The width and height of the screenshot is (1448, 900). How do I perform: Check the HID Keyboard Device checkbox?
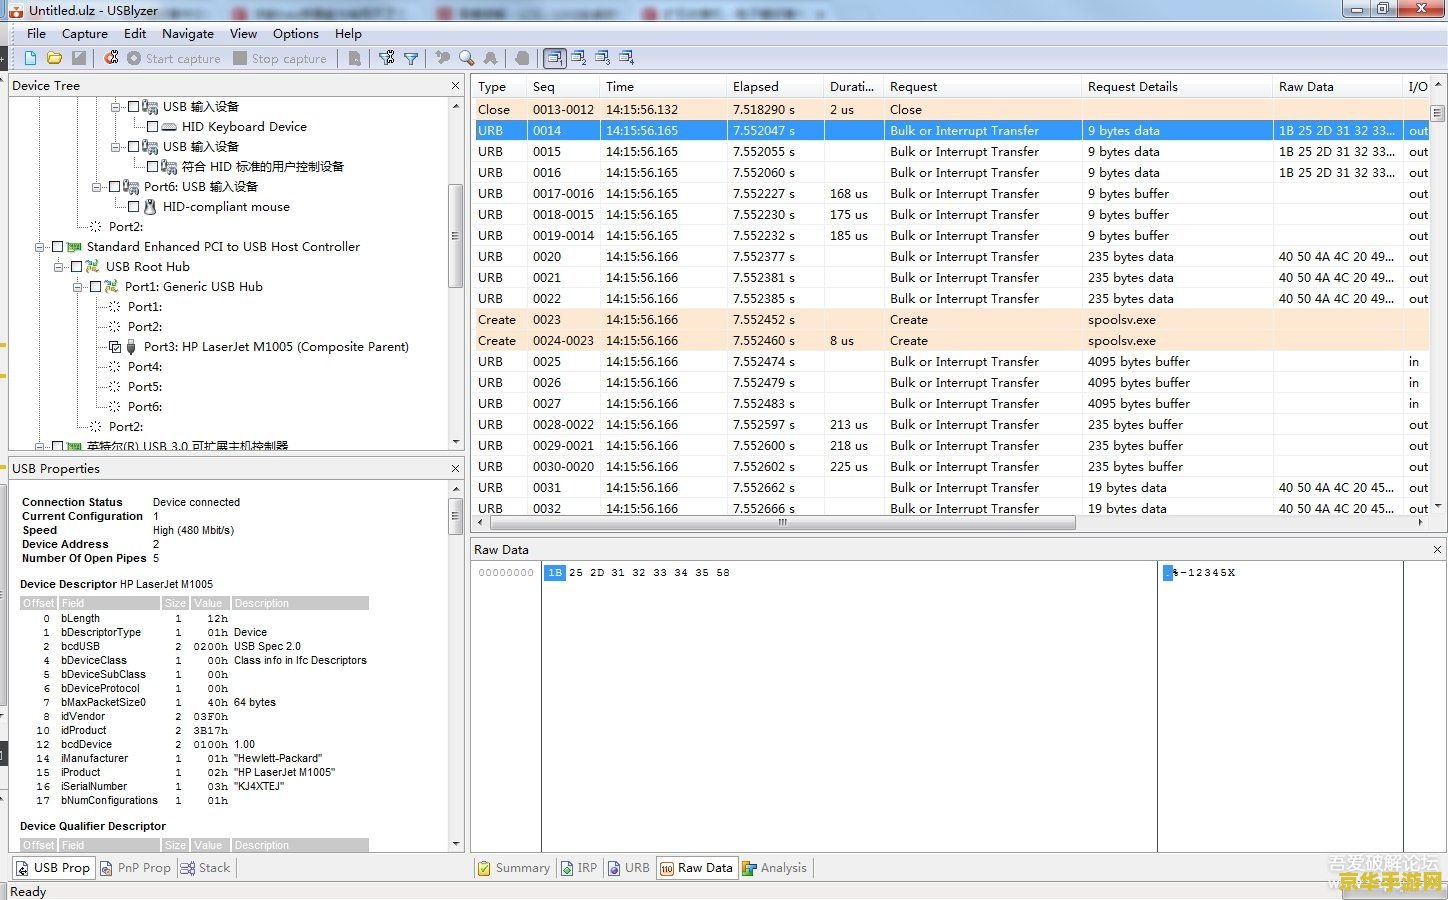pos(152,127)
